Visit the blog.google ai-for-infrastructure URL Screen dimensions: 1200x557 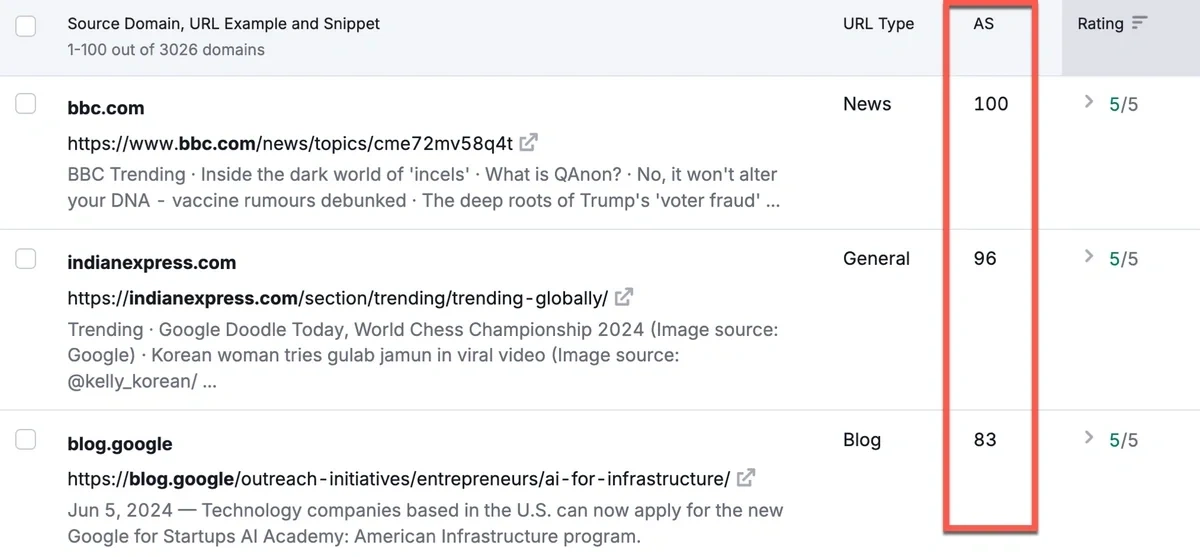click(x=398, y=477)
